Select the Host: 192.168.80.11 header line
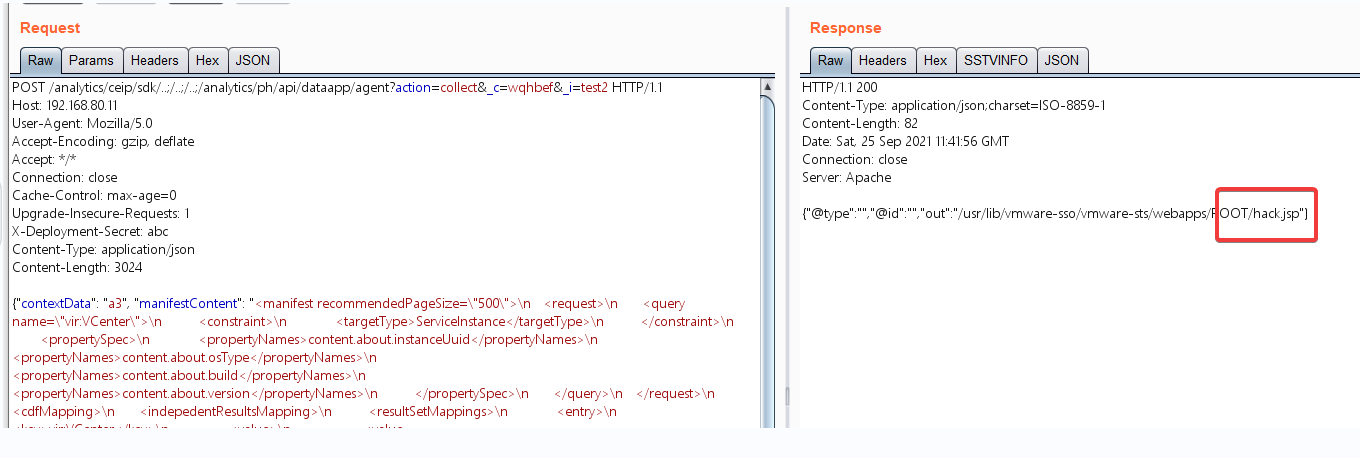 pyautogui.click(x=65, y=106)
